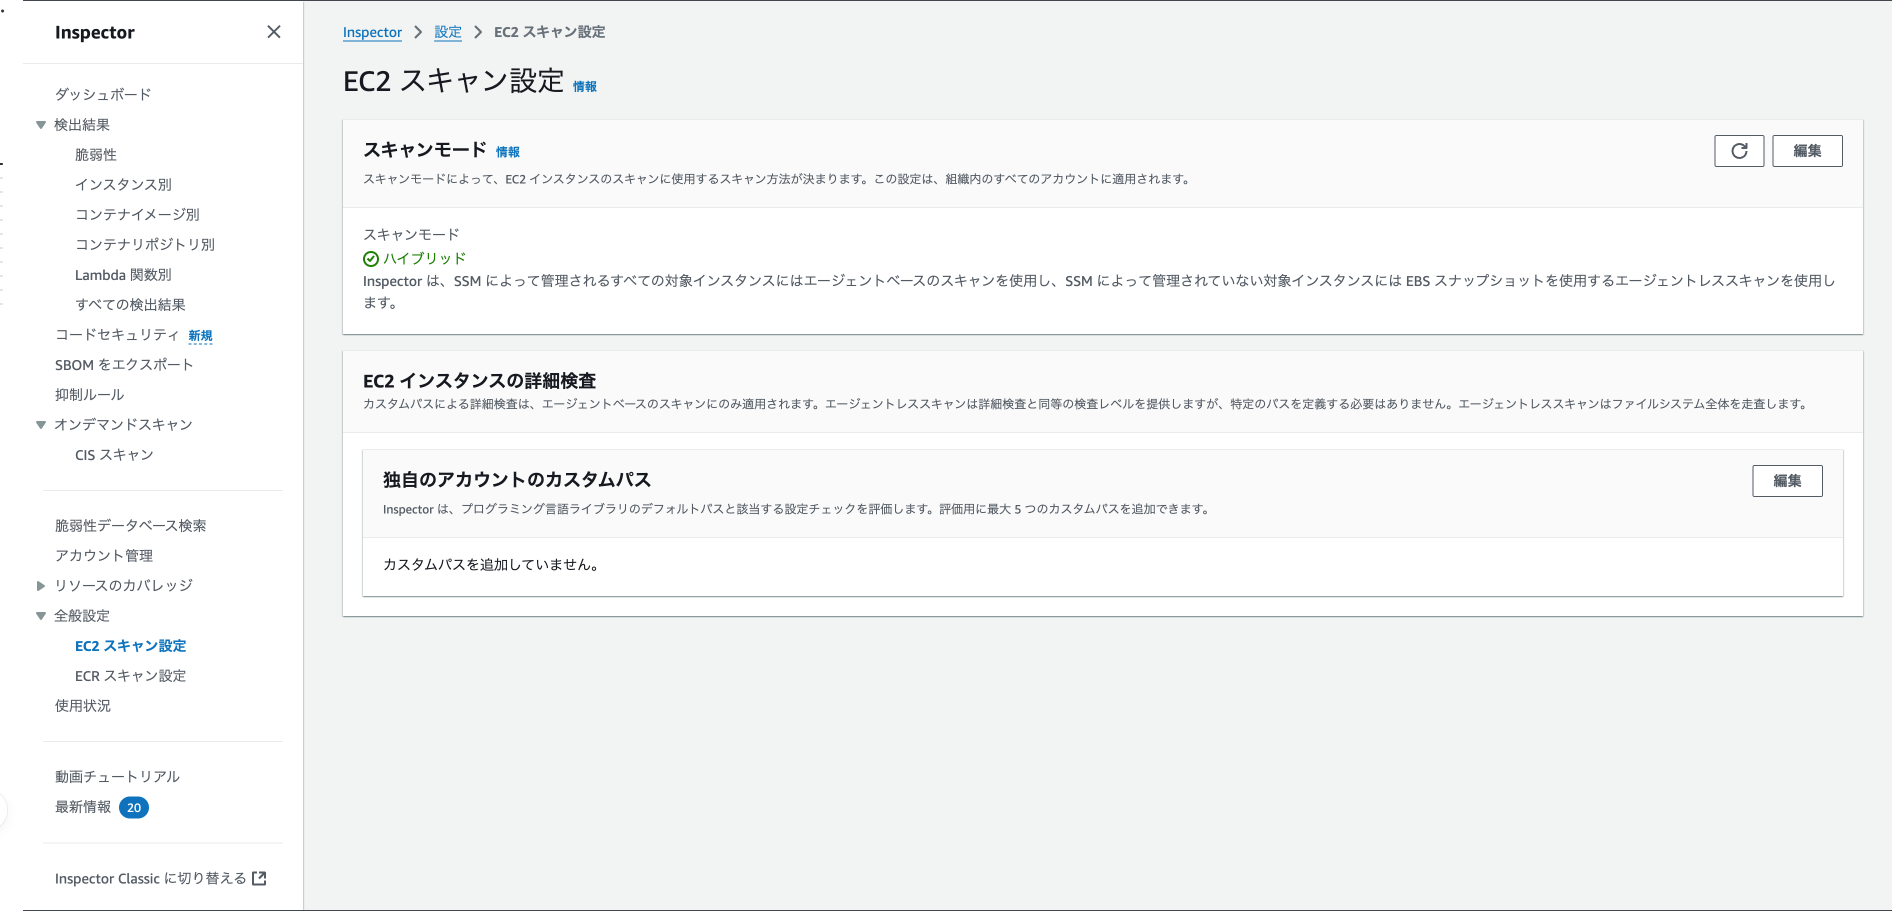Open the 設定 breadcrumb link
The height and width of the screenshot is (911, 1892).
(448, 31)
